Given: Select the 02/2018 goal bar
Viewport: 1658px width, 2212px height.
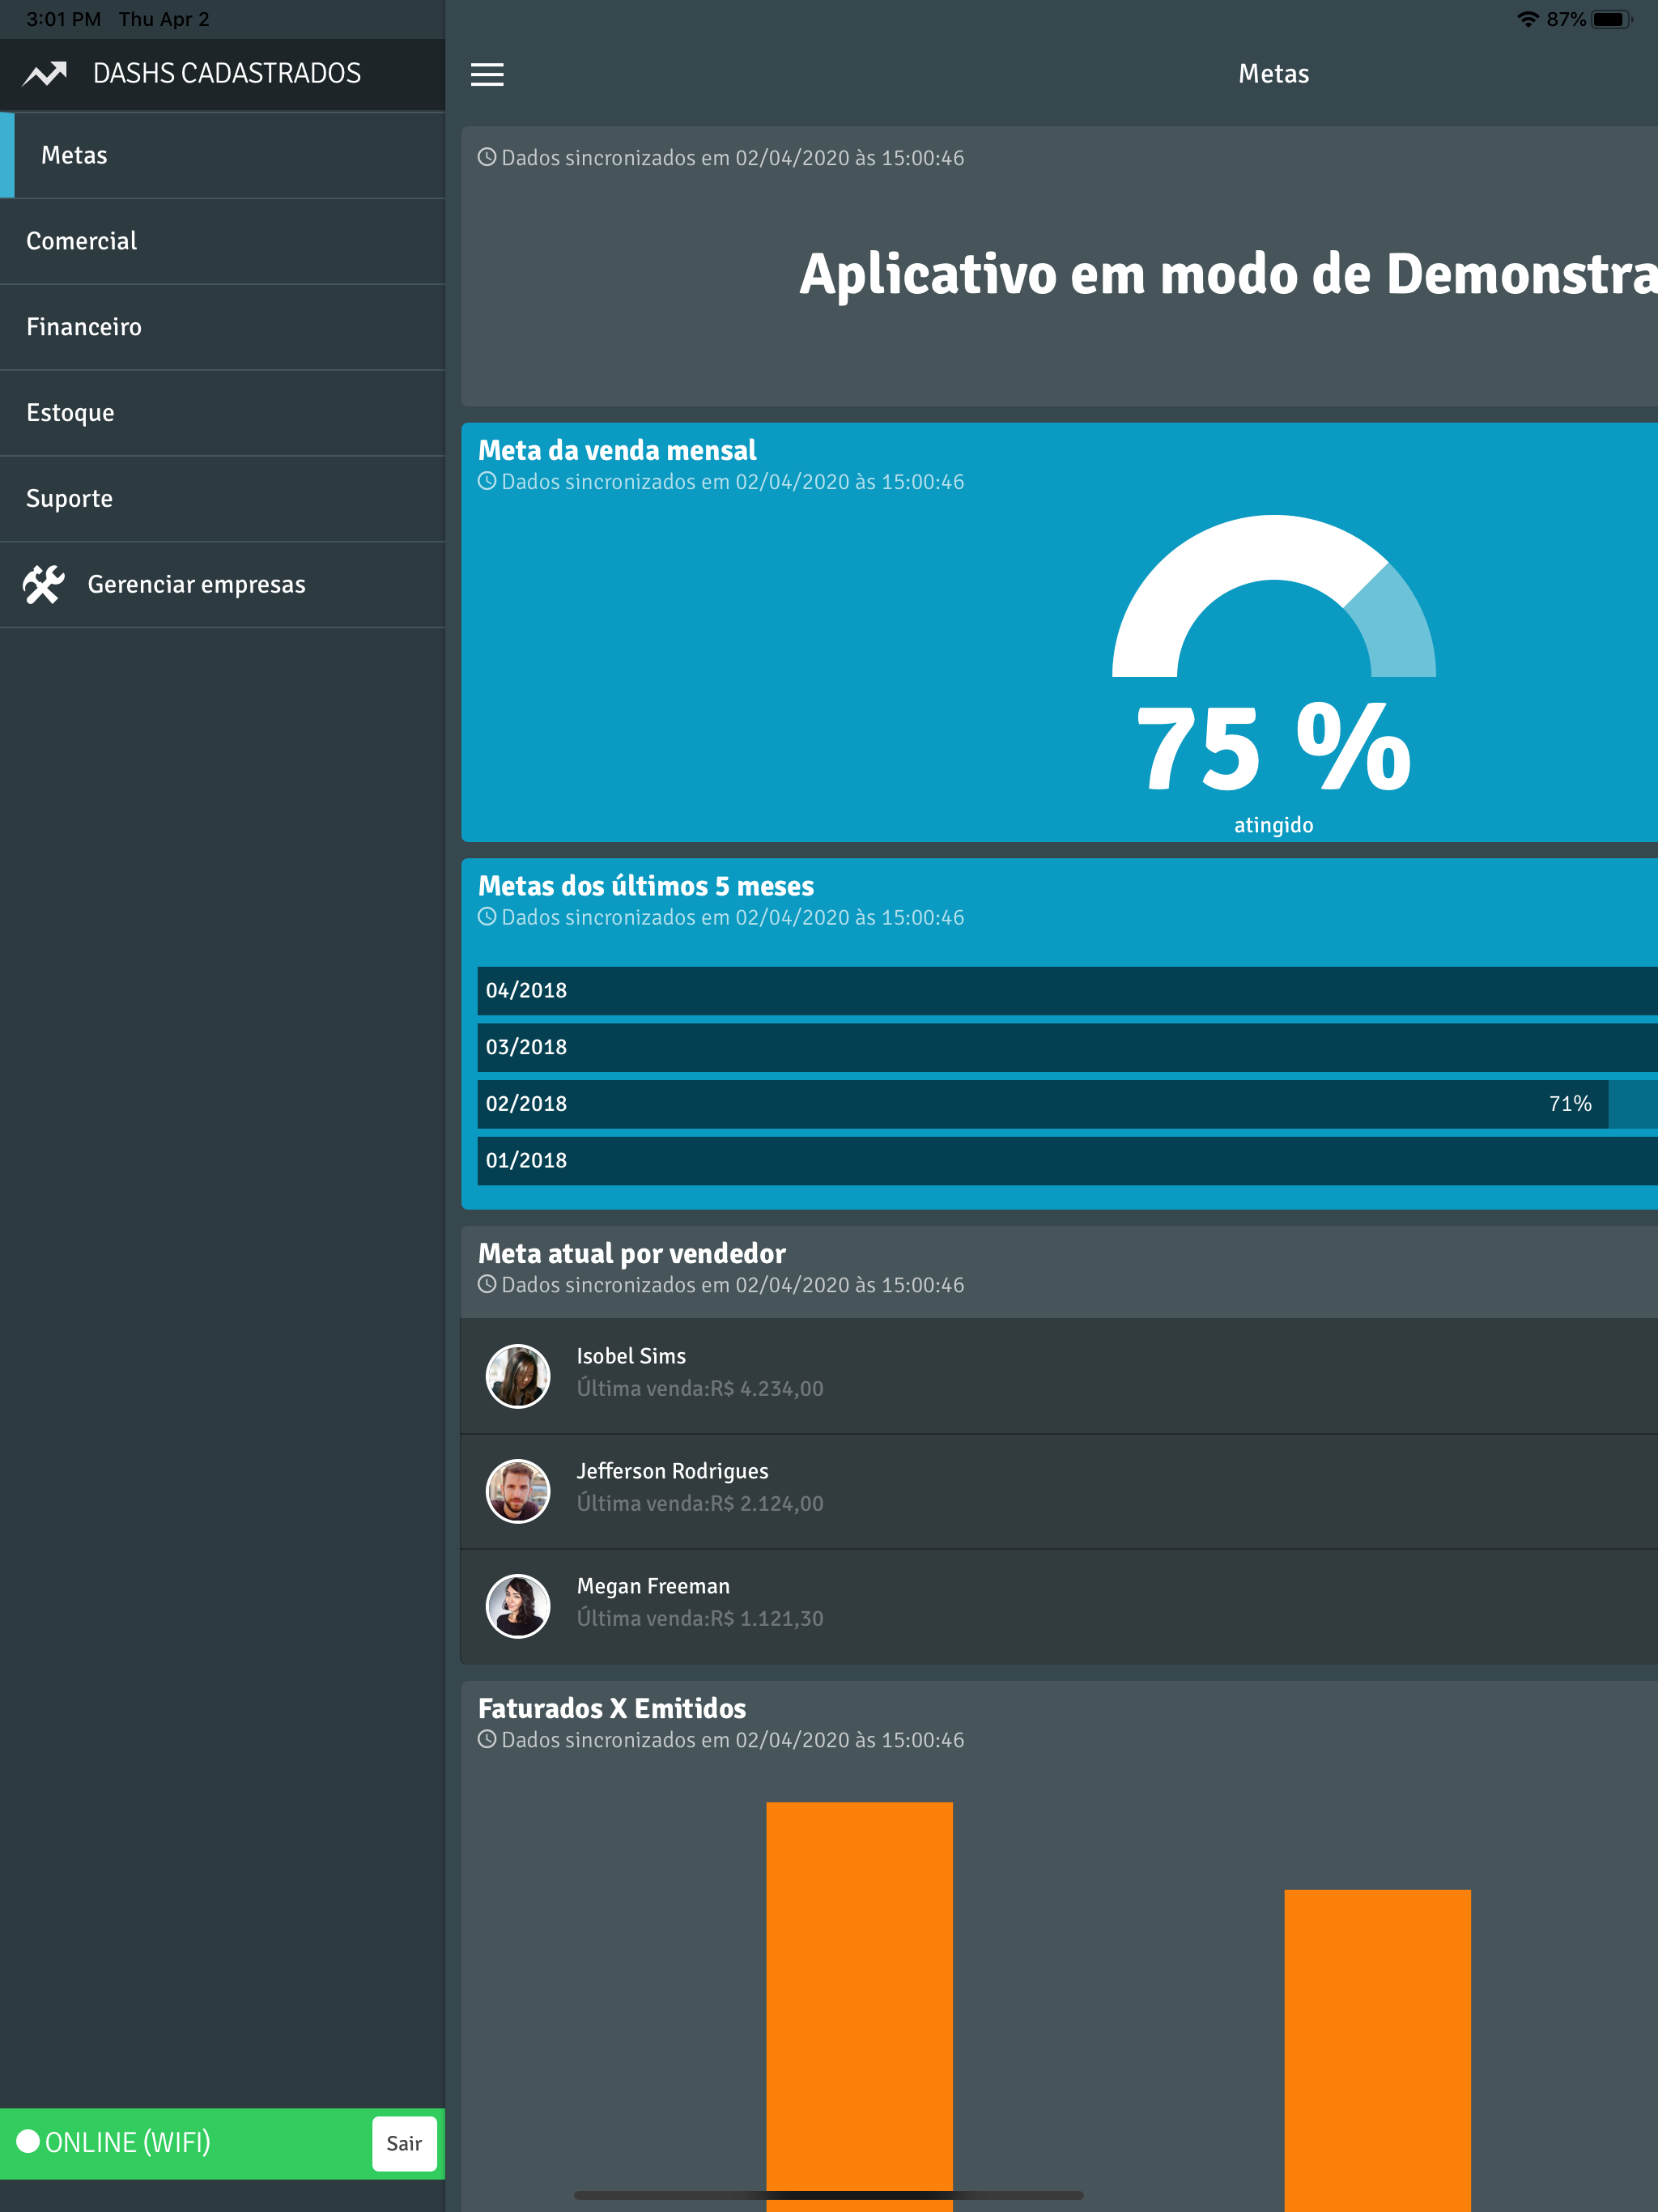Looking at the screenshot, I should pos(1067,1104).
